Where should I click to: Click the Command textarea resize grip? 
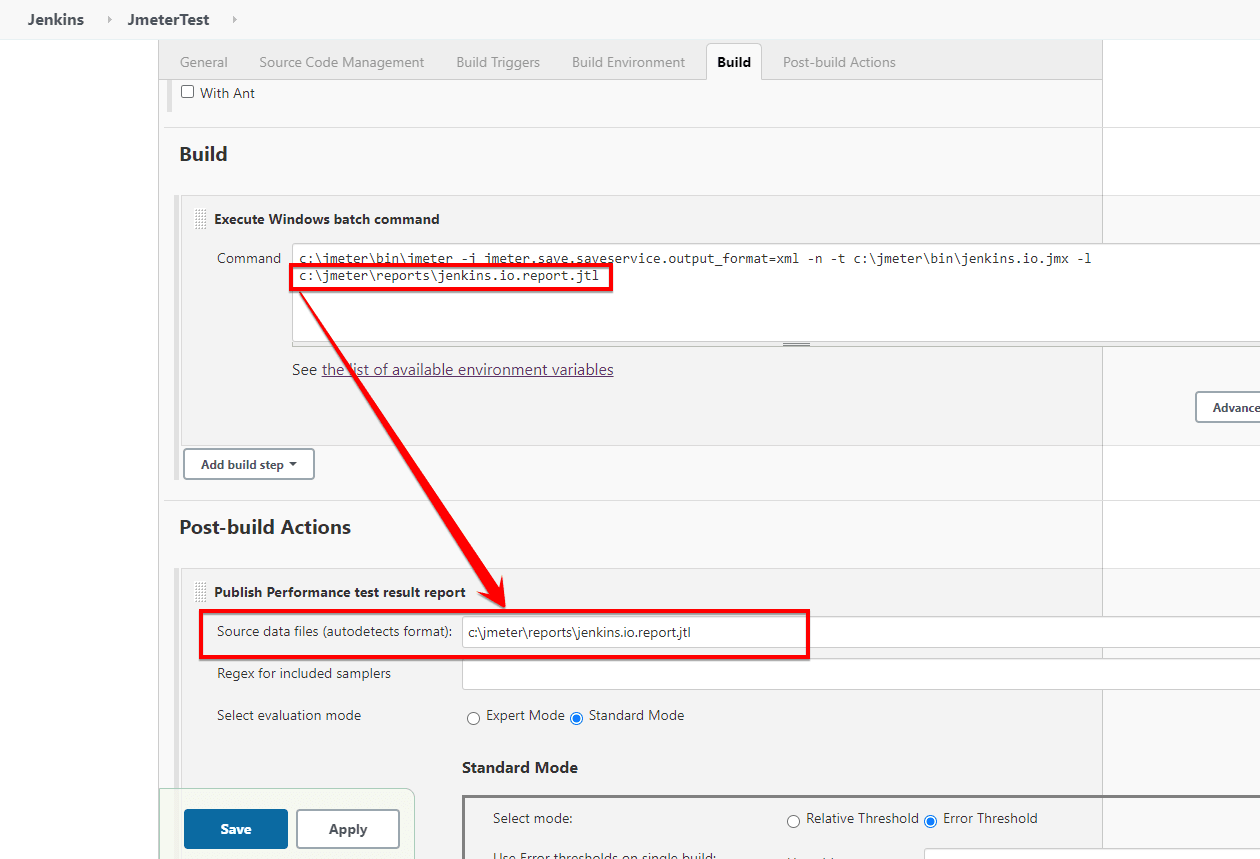click(x=796, y=344)
